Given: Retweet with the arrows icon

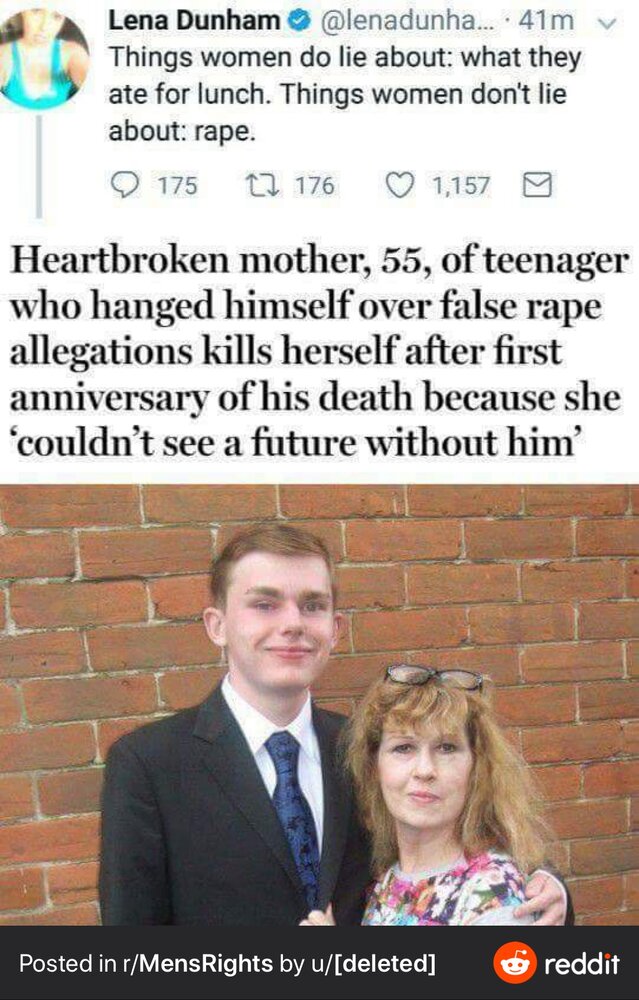Looking at the screenshot, I should click(x=263, y=185).
